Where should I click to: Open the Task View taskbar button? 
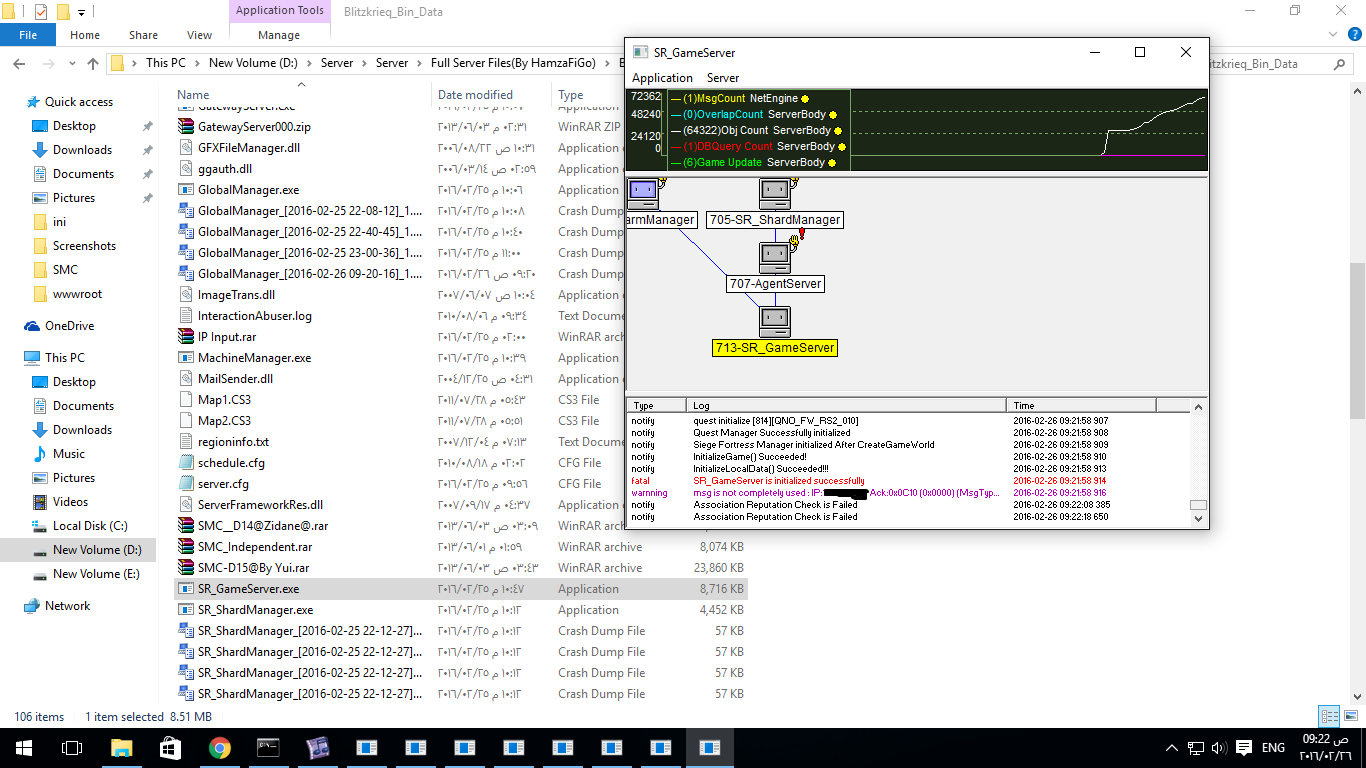(x=72, y=747)
